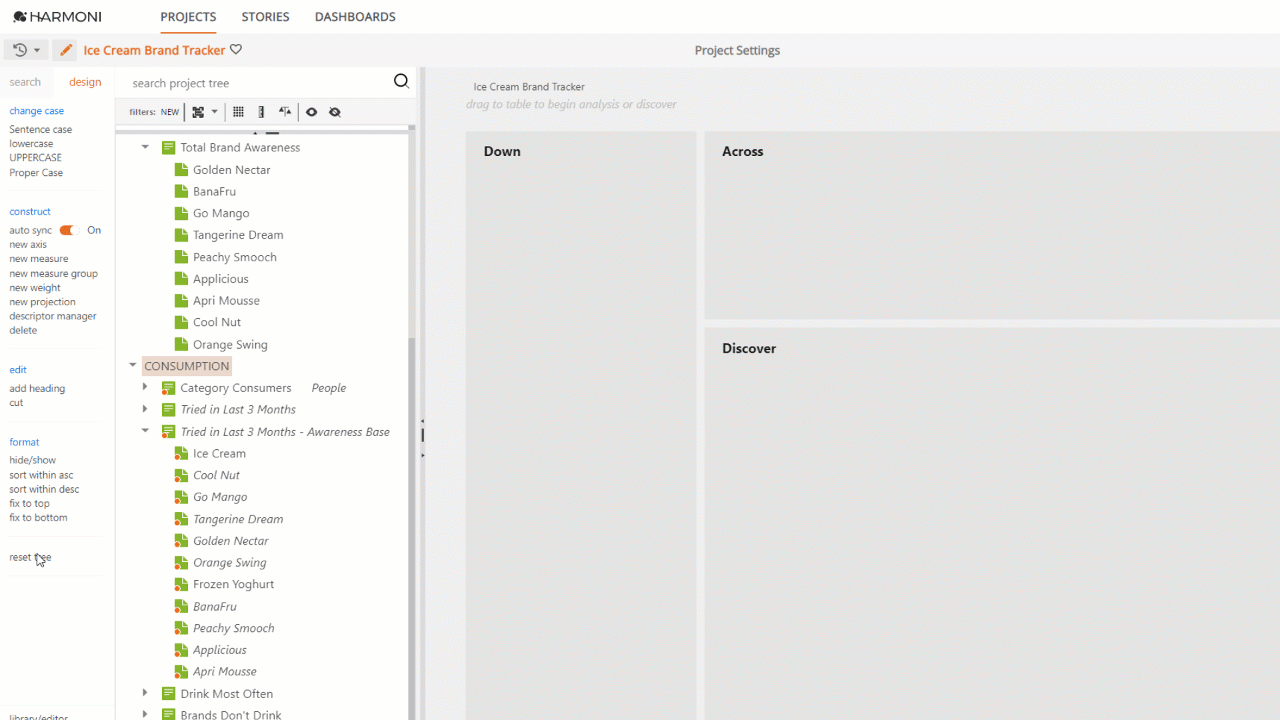Select Tangerine Dream under Total Brand Awareness
This screenshot has width=1280, height=720.
(x=238, y=235)
